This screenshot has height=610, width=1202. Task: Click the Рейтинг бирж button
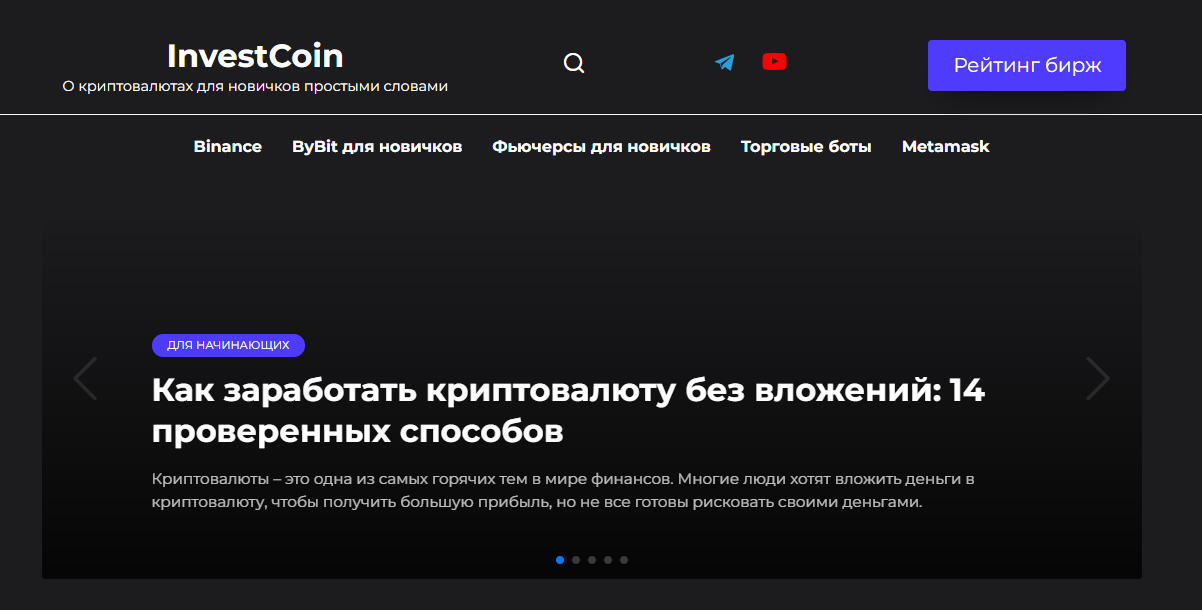[1027, 66]
